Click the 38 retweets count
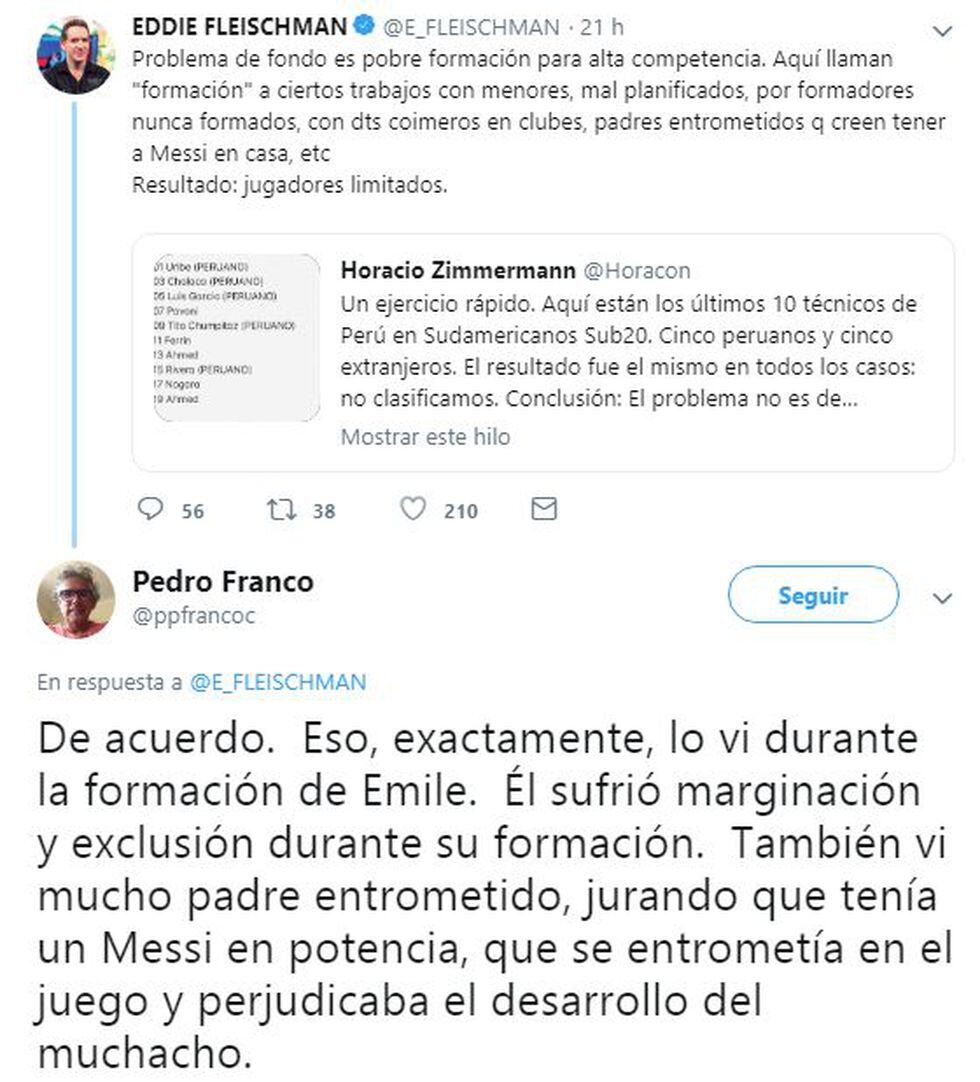Screen dimensions: 980x1082 click(323, 511)
